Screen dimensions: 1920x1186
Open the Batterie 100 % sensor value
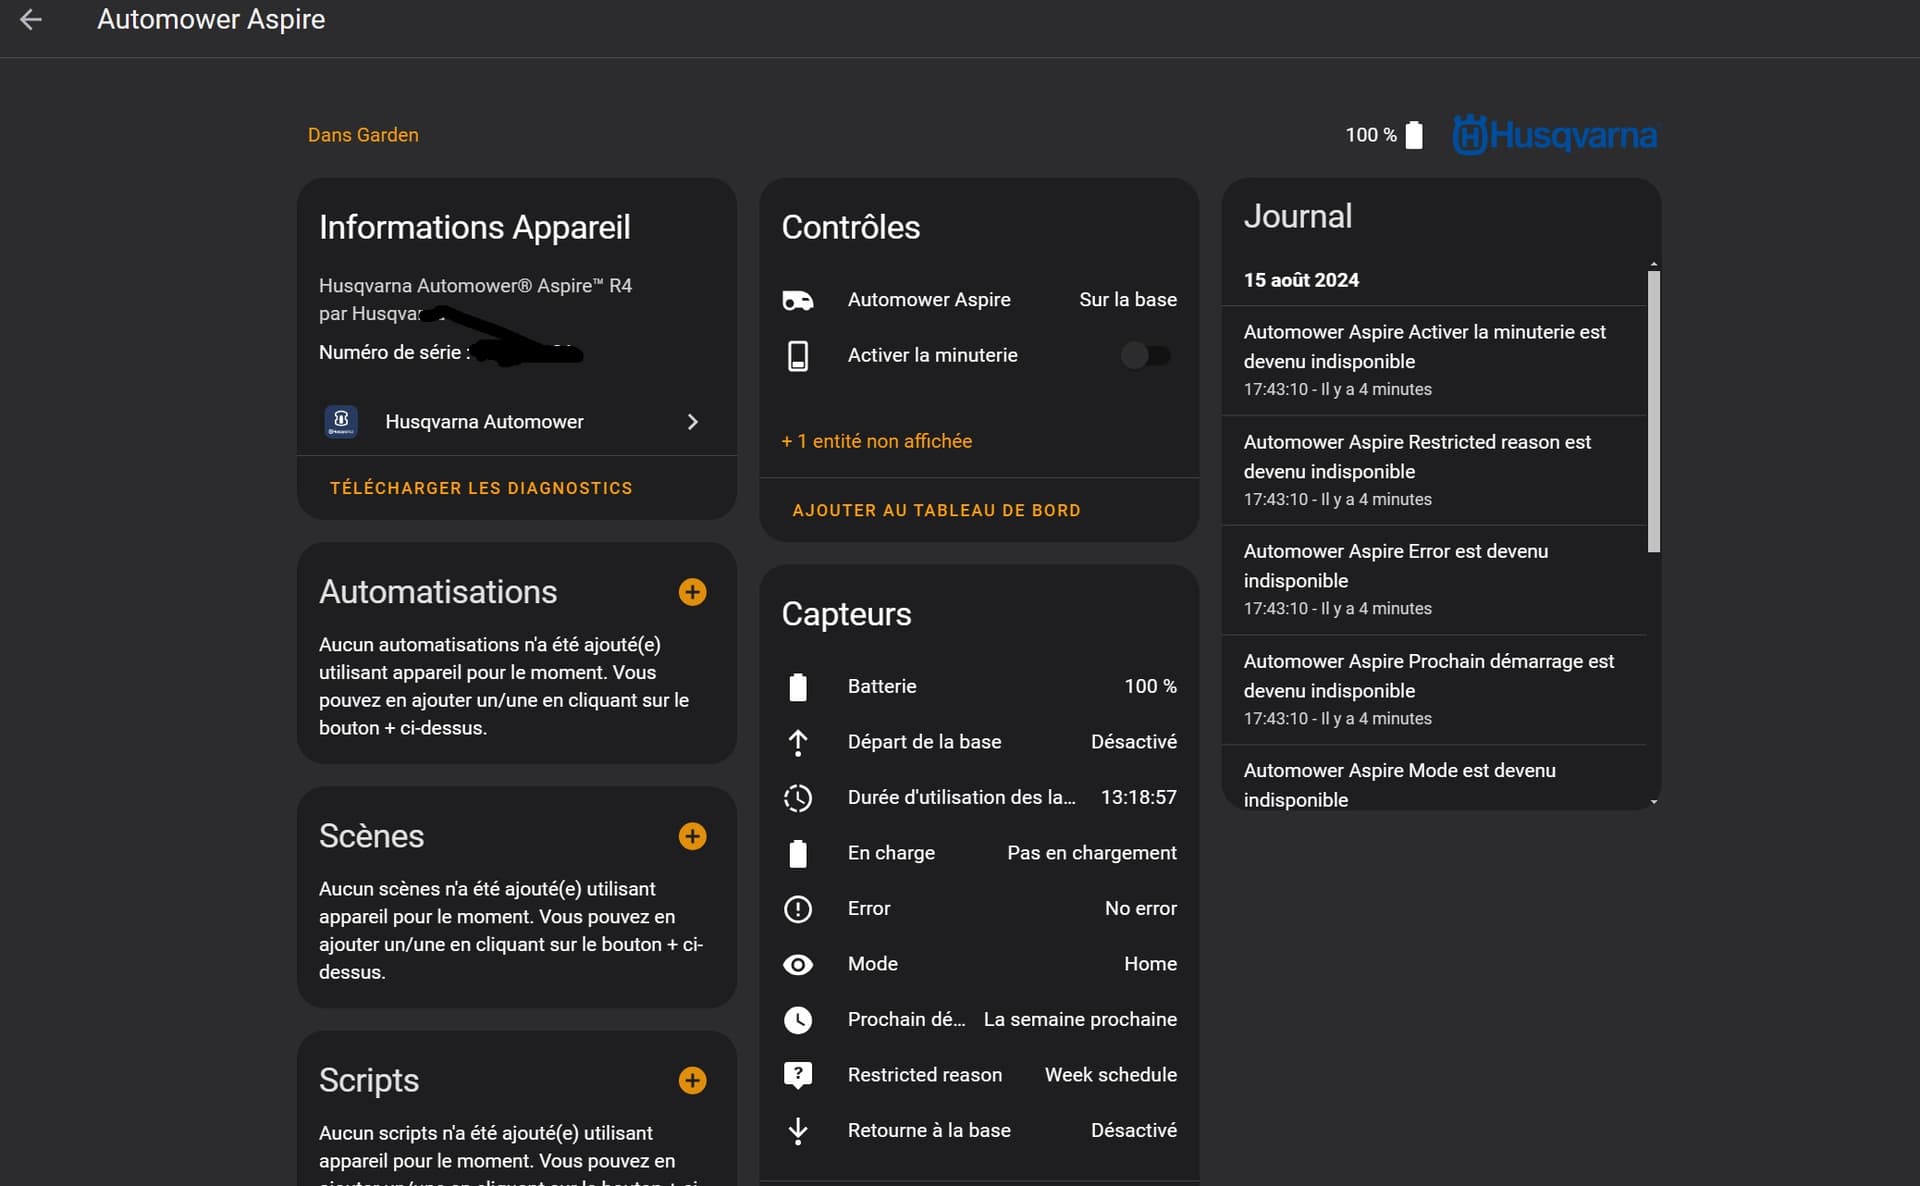(x=1150, y=686)
